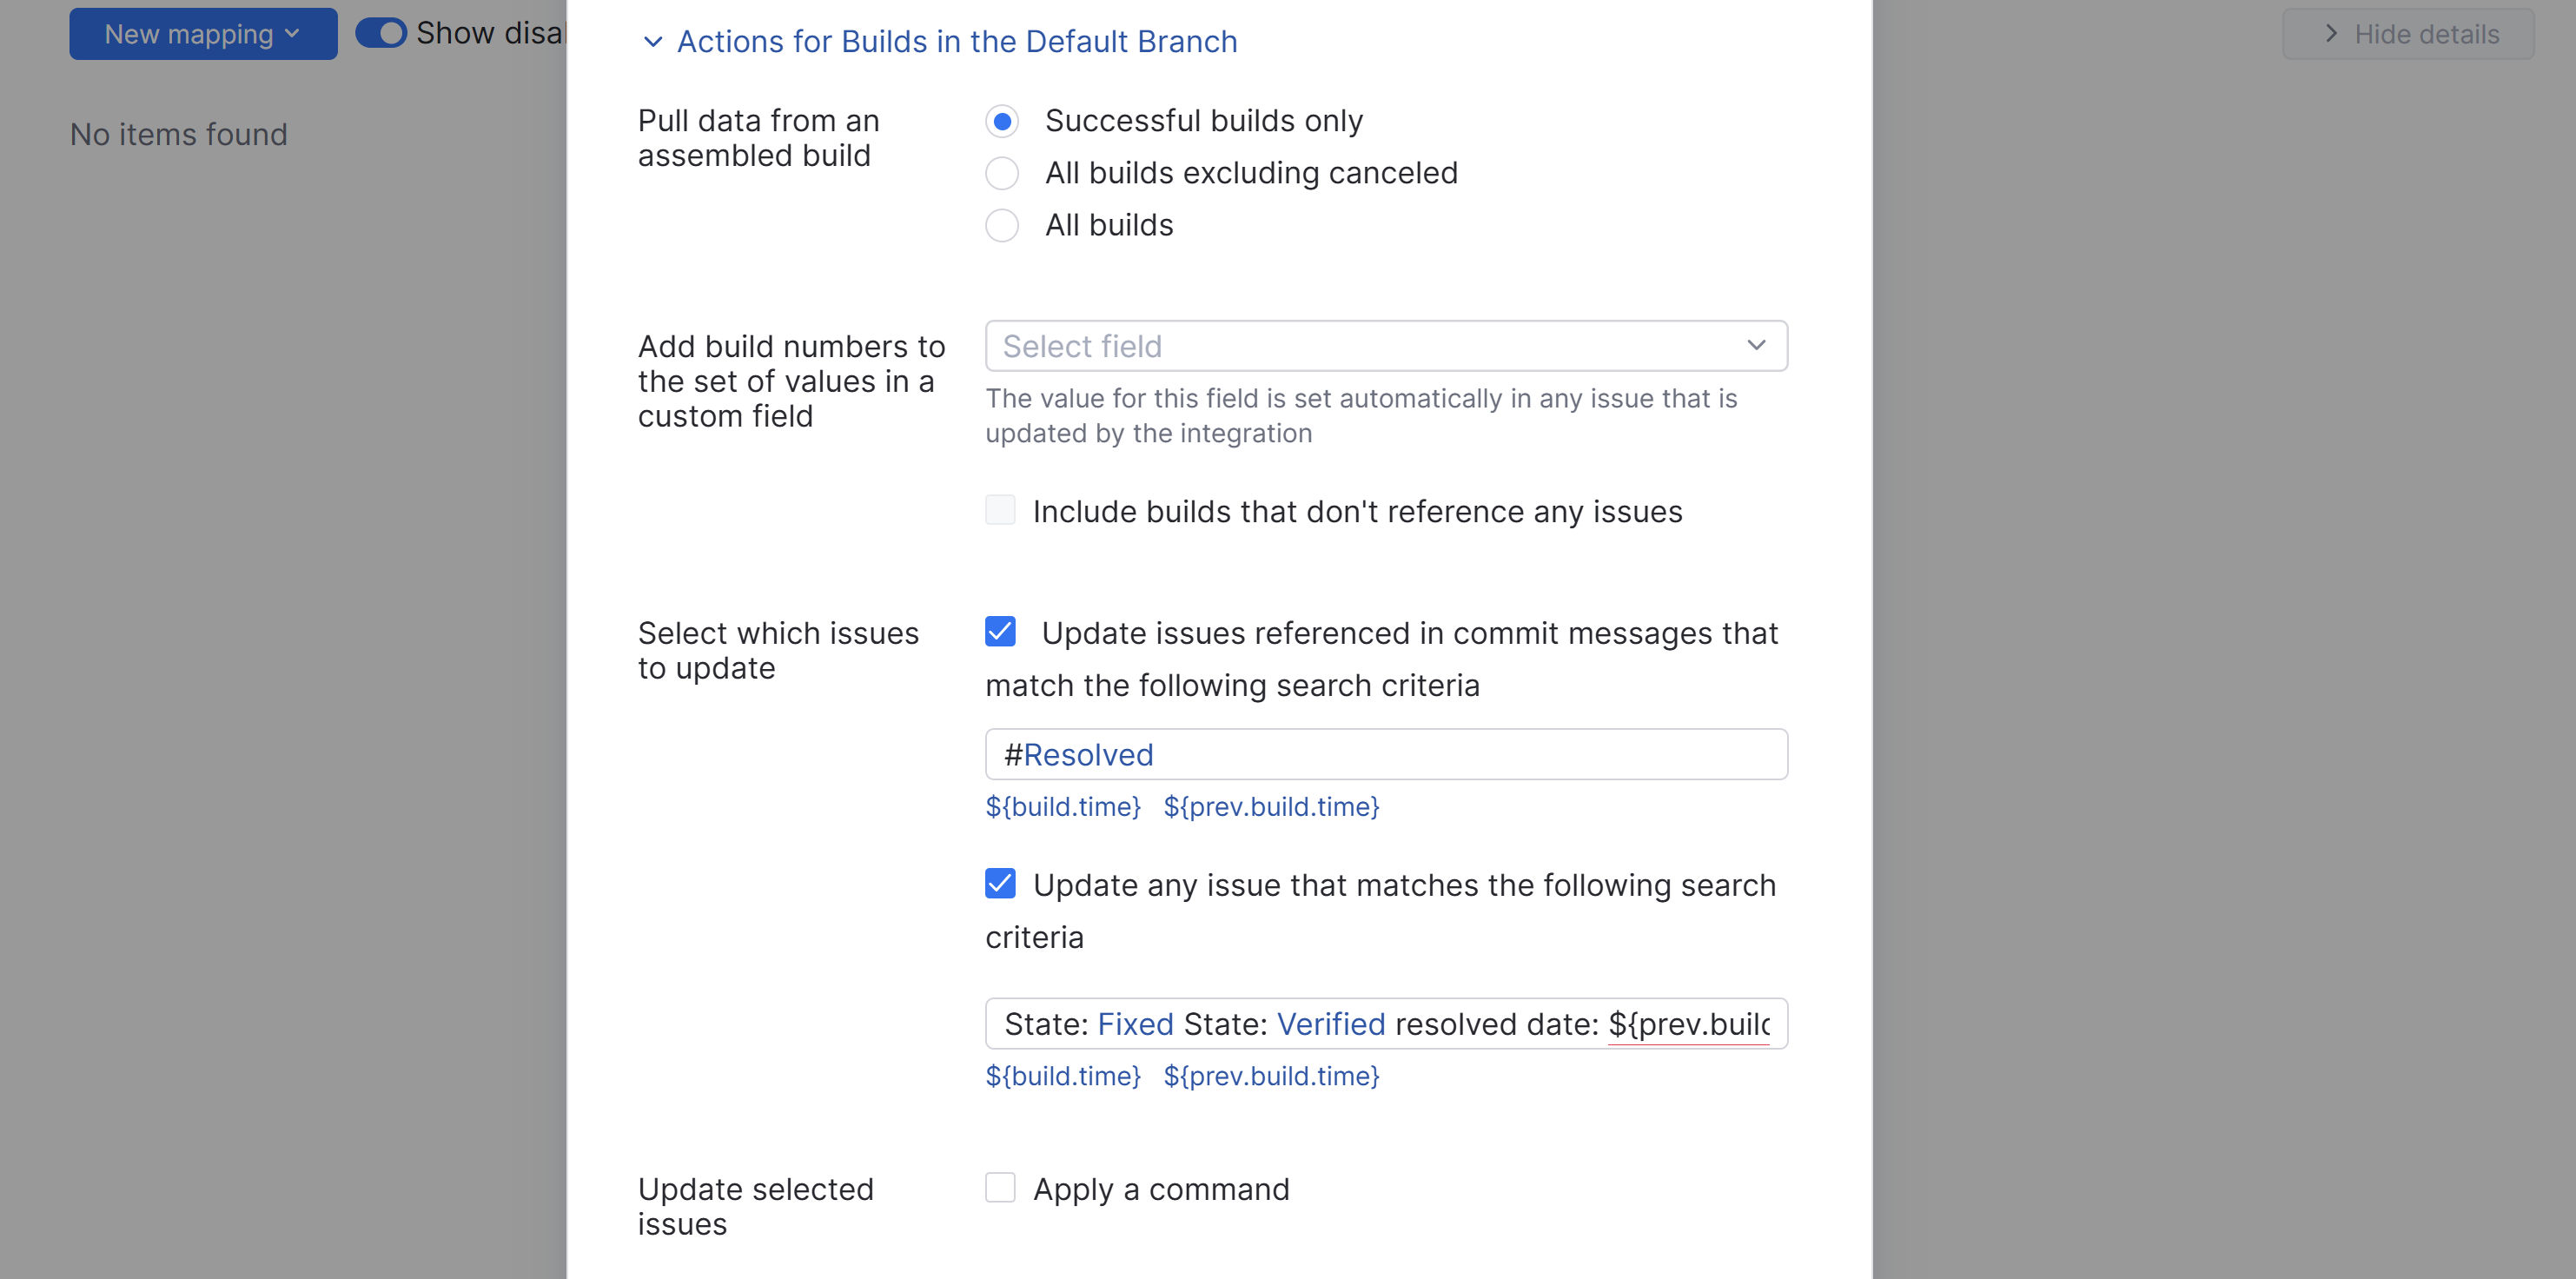Insert the ${build.time} variable below #Resolved
This screenshot has height=1279, width=2576.
(x=1063, y=807)
